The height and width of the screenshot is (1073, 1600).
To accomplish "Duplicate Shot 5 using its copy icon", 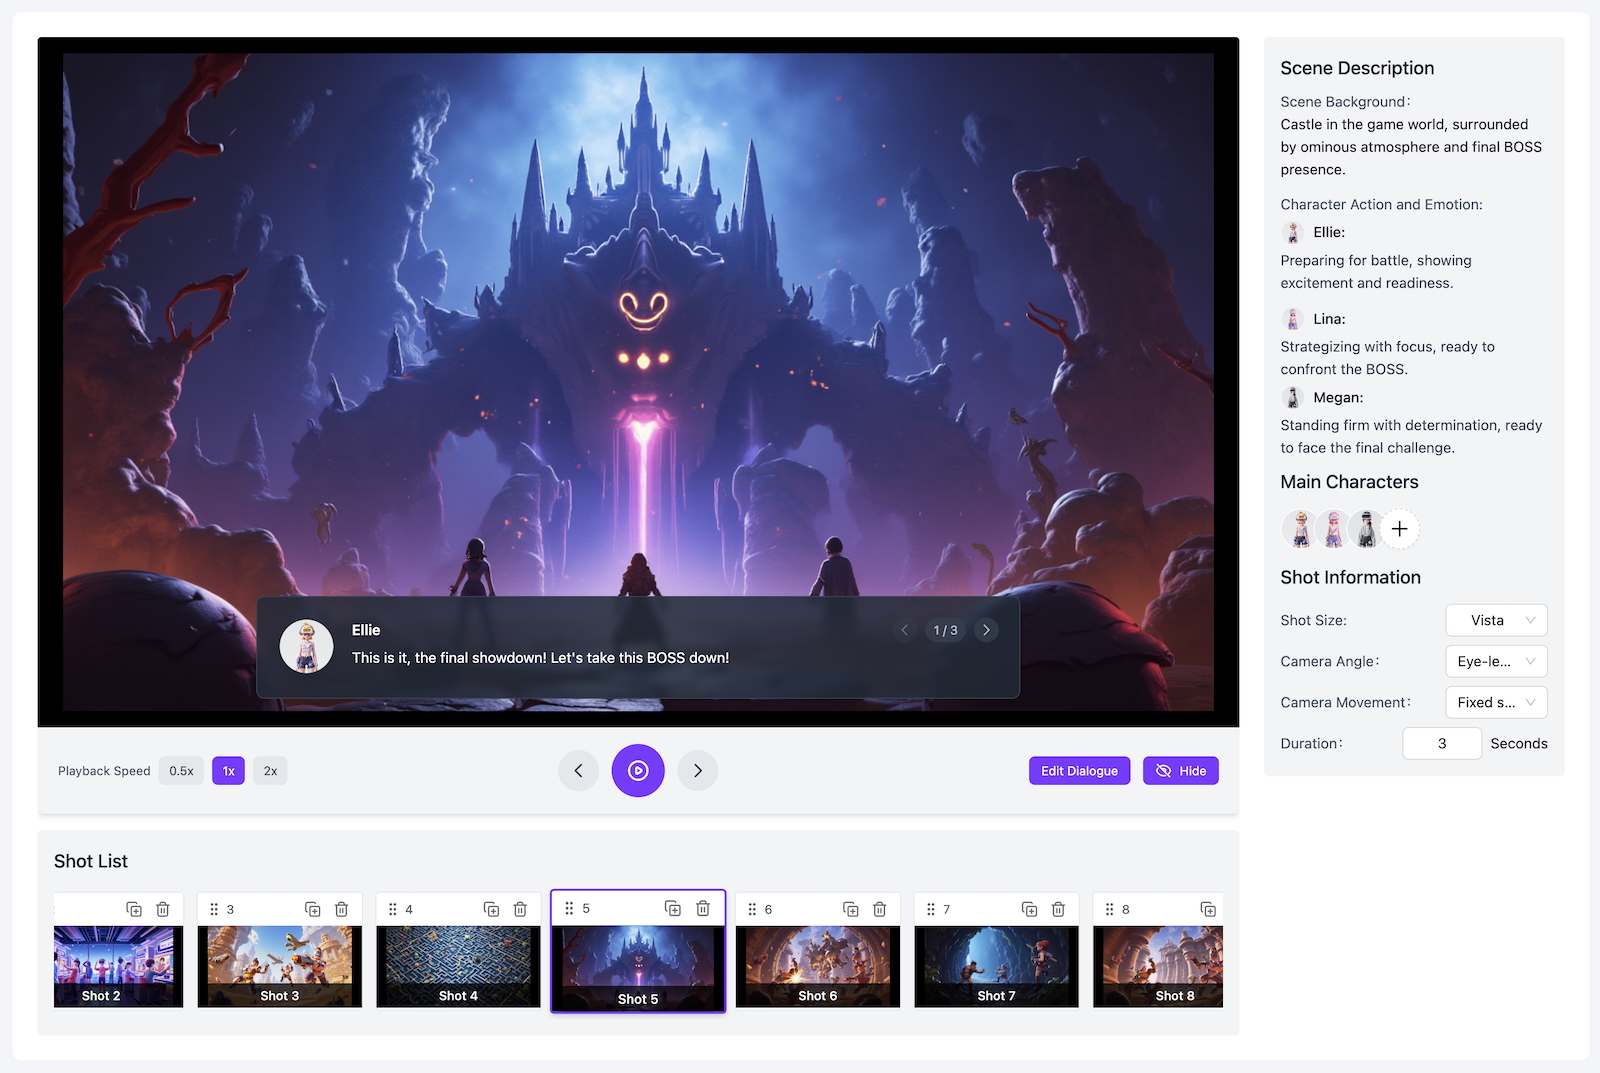I will point(673,908).
